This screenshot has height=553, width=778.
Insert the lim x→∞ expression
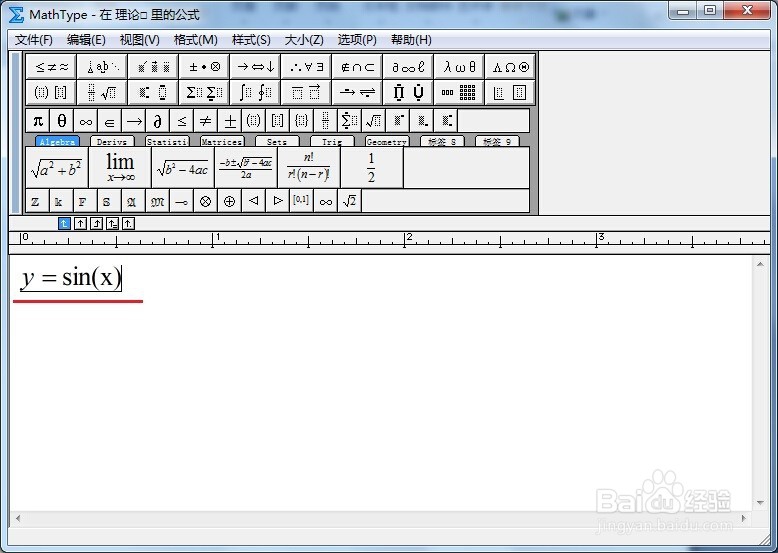tap(120, 168)
